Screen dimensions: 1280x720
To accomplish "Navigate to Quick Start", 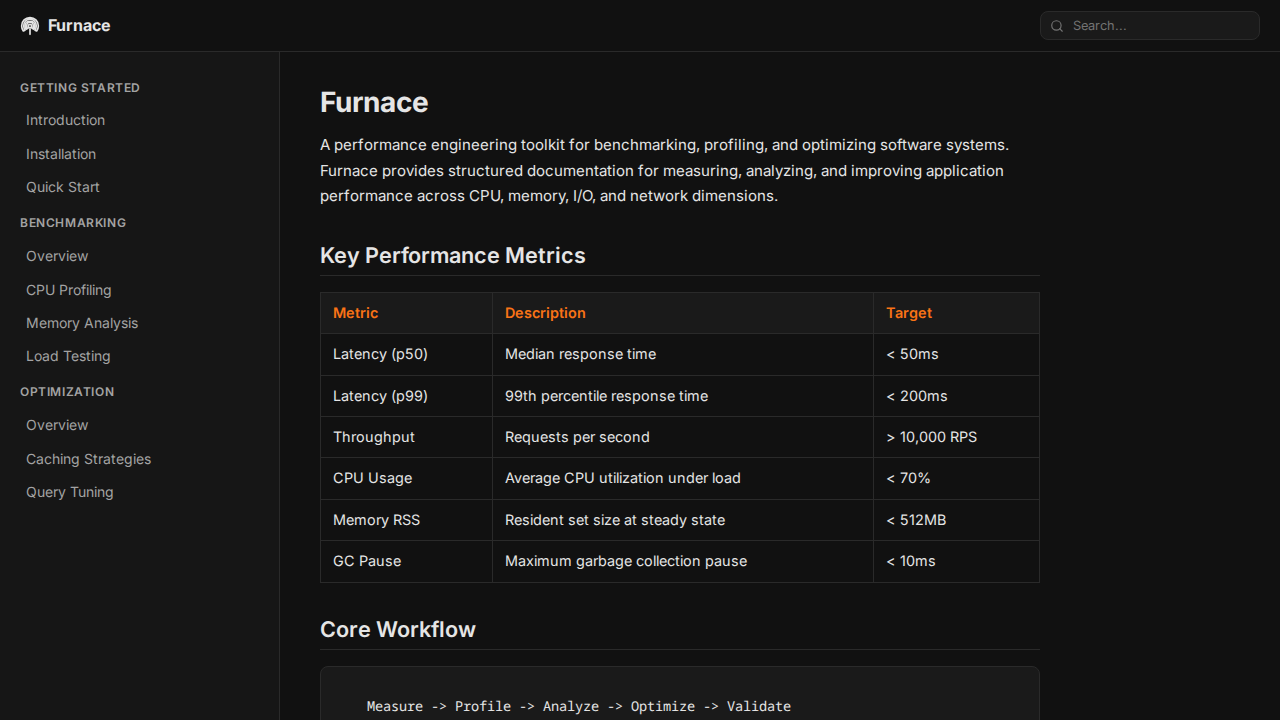I will tap(62, 187).
